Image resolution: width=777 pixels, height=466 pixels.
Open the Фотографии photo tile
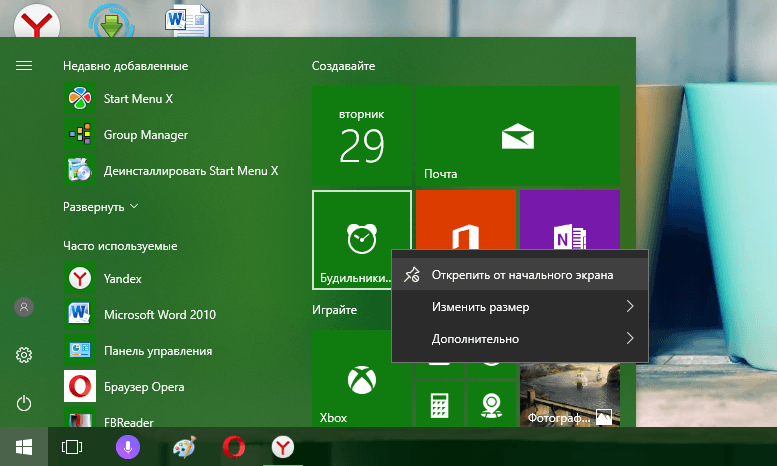coord(568,395)
